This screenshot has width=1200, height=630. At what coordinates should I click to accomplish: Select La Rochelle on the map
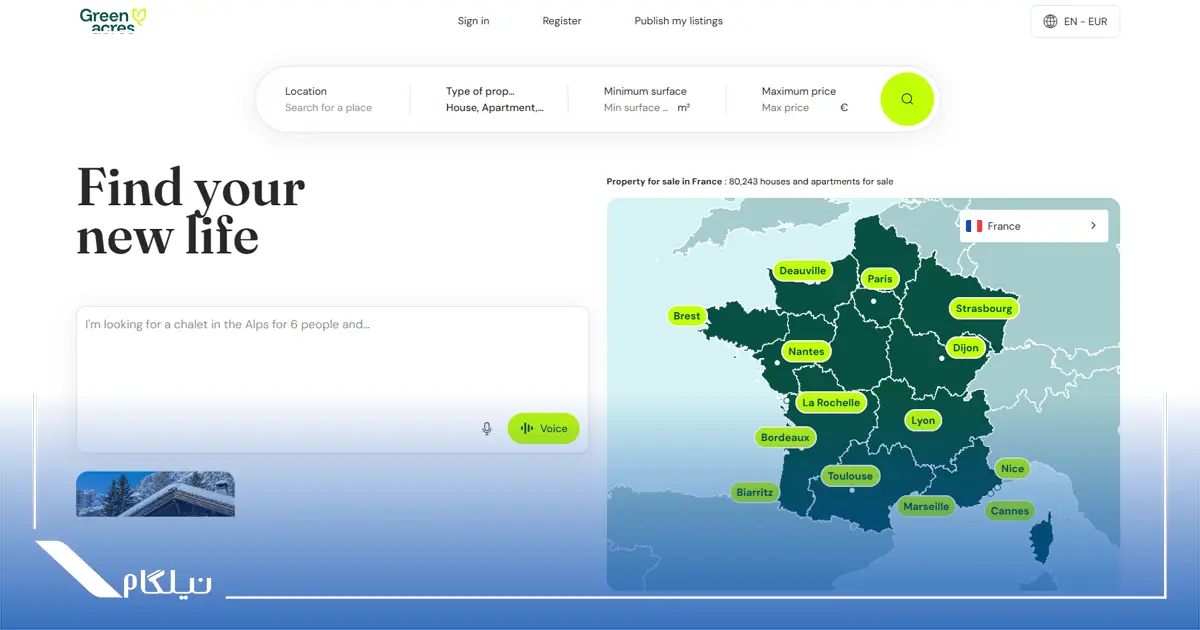(831, 403)
